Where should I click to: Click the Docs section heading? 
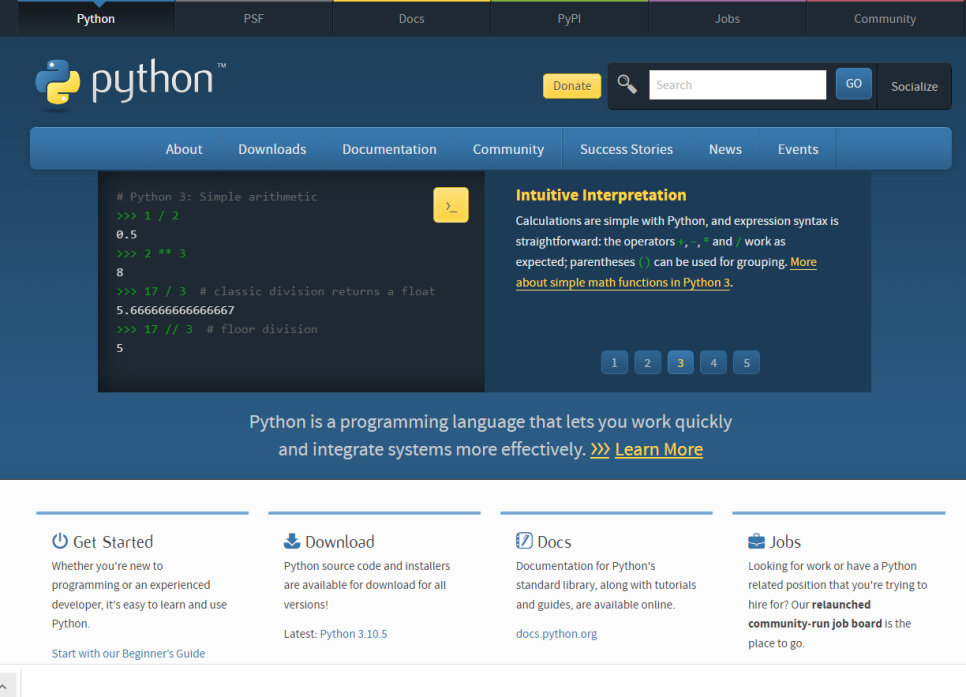pyautogui.click(x=554, y=542)
